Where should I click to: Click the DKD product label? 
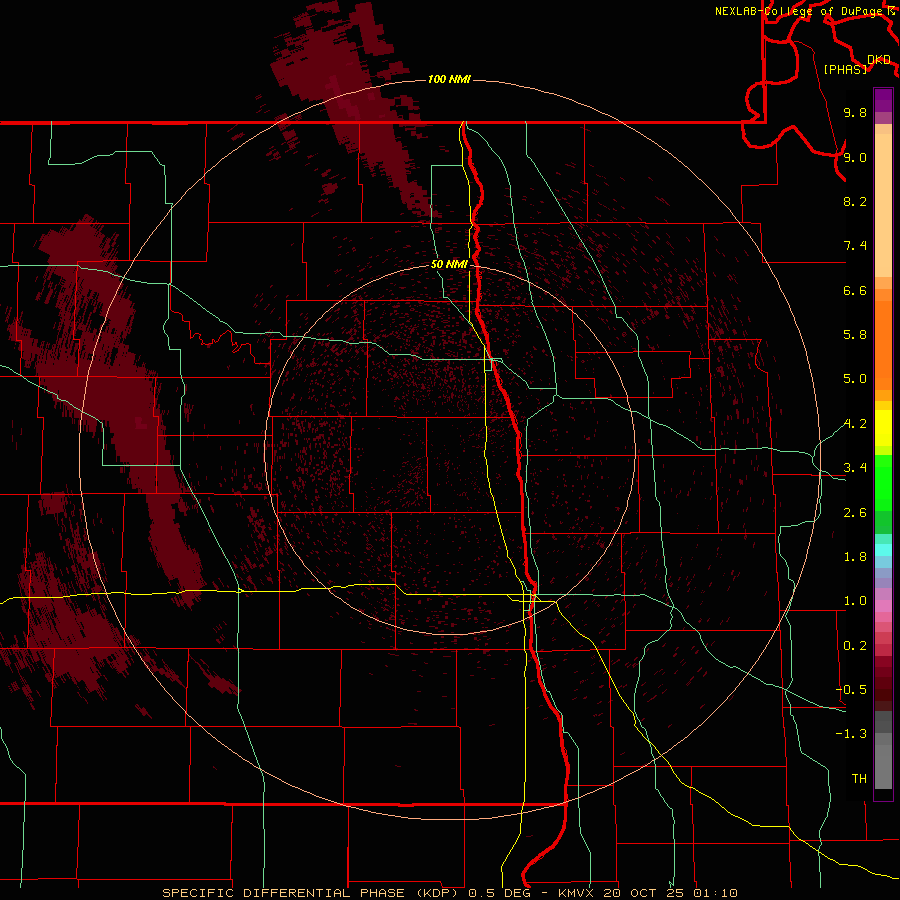[x=879, y=59]
